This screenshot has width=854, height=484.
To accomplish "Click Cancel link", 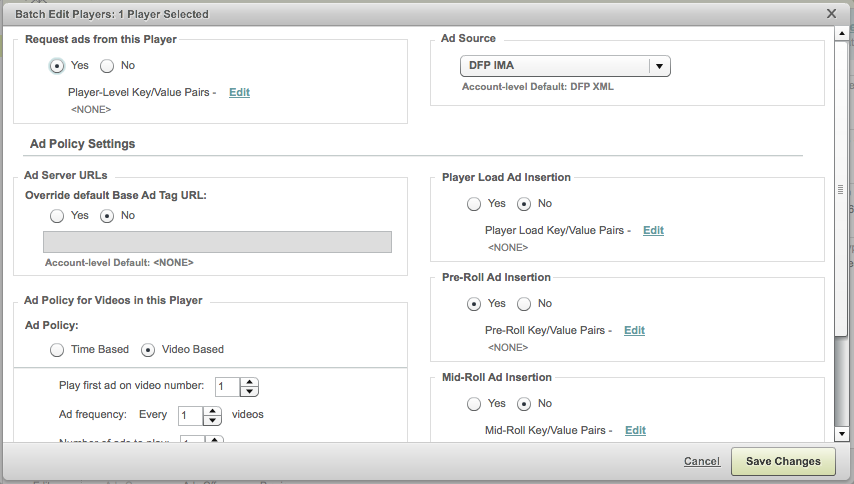I will (x=702, y=461).
